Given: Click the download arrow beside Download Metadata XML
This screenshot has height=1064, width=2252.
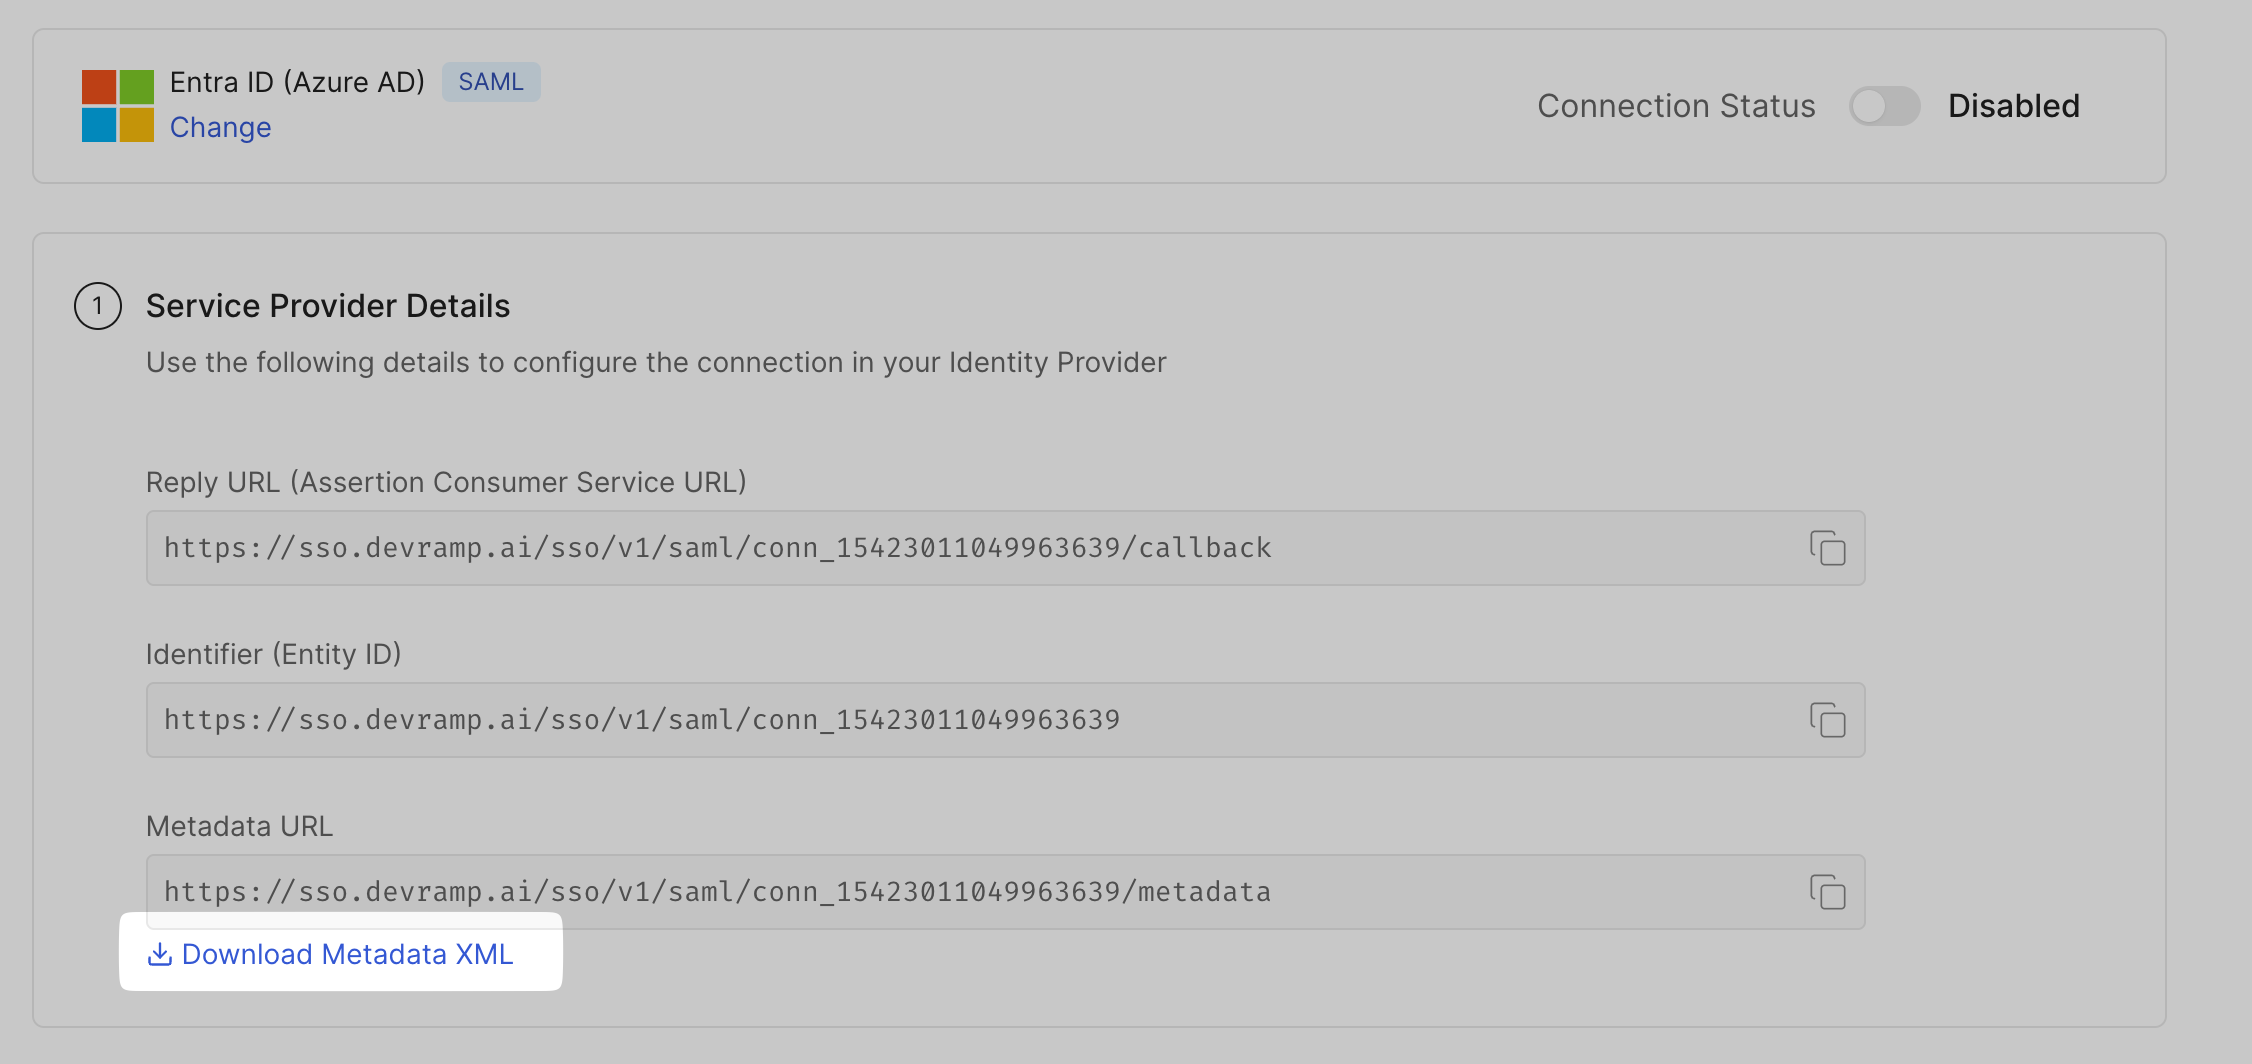Looking at the screenshot, I should pos(159,953).
